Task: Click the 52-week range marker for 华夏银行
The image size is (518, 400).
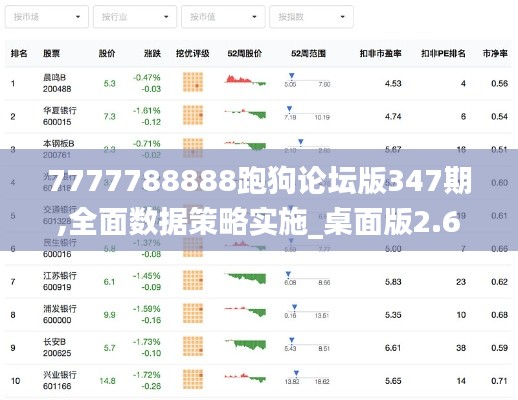Action: coord(289,109)
